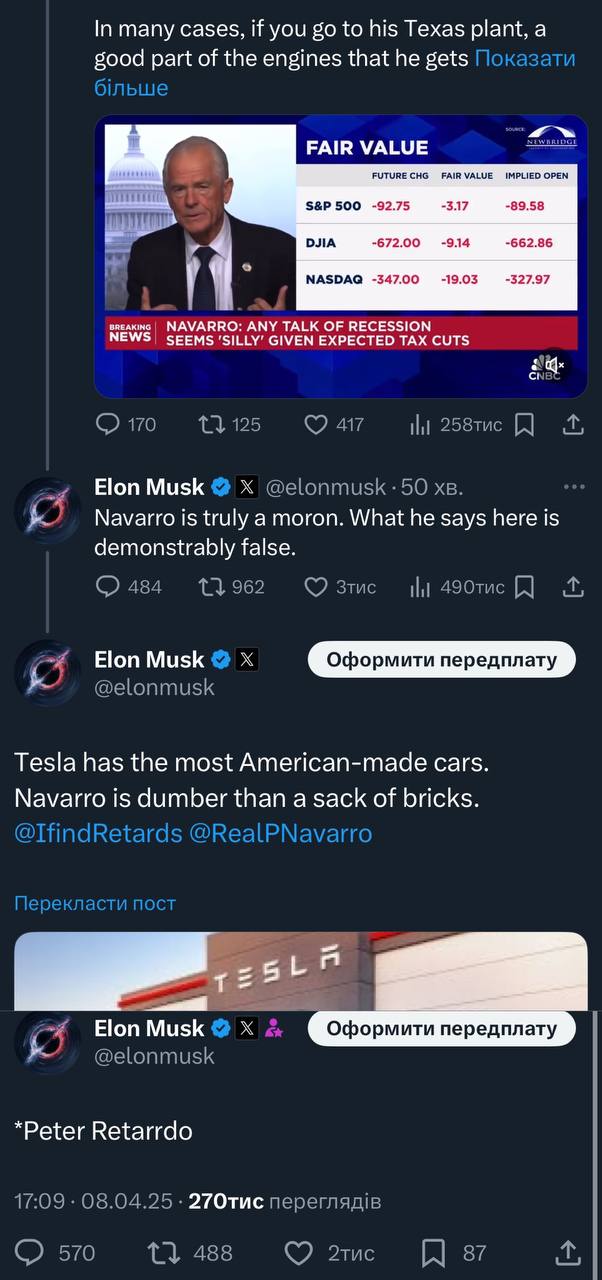Expand text with Показати більше
The width and height of the screenshot is (602, 1280).
tap(524, 59)
